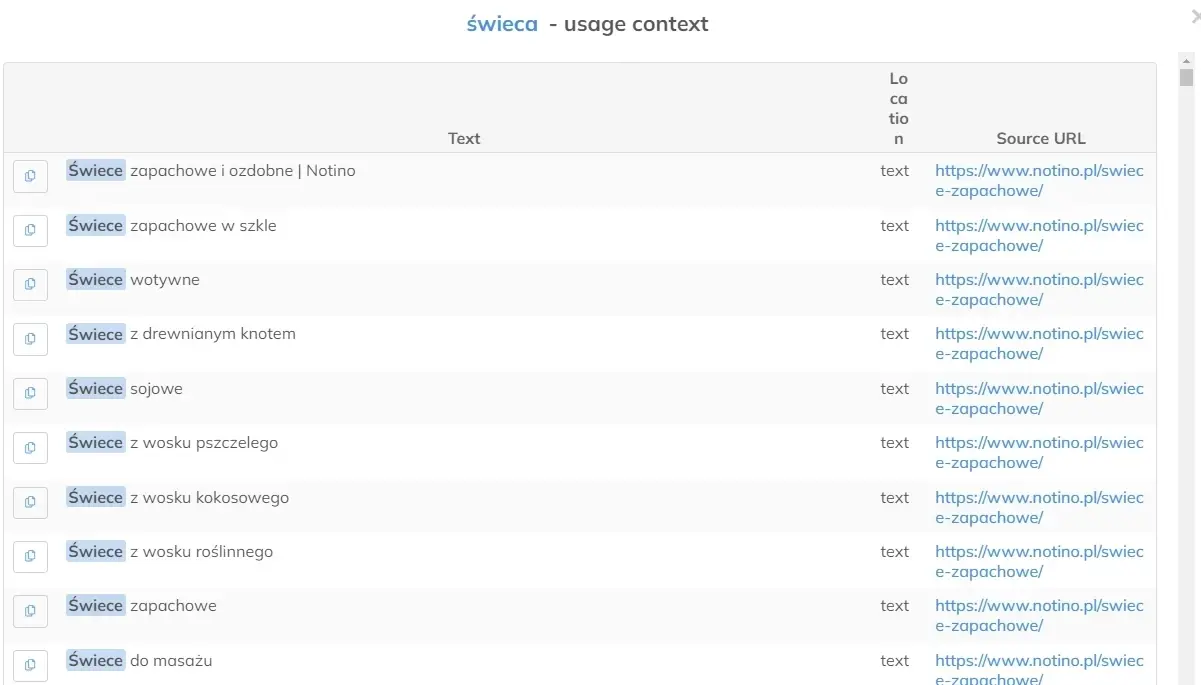Copy the 'Świece z wosku kokosowego' entry
This screenshot has height=685, width=1201.
[x=30, y=502]
